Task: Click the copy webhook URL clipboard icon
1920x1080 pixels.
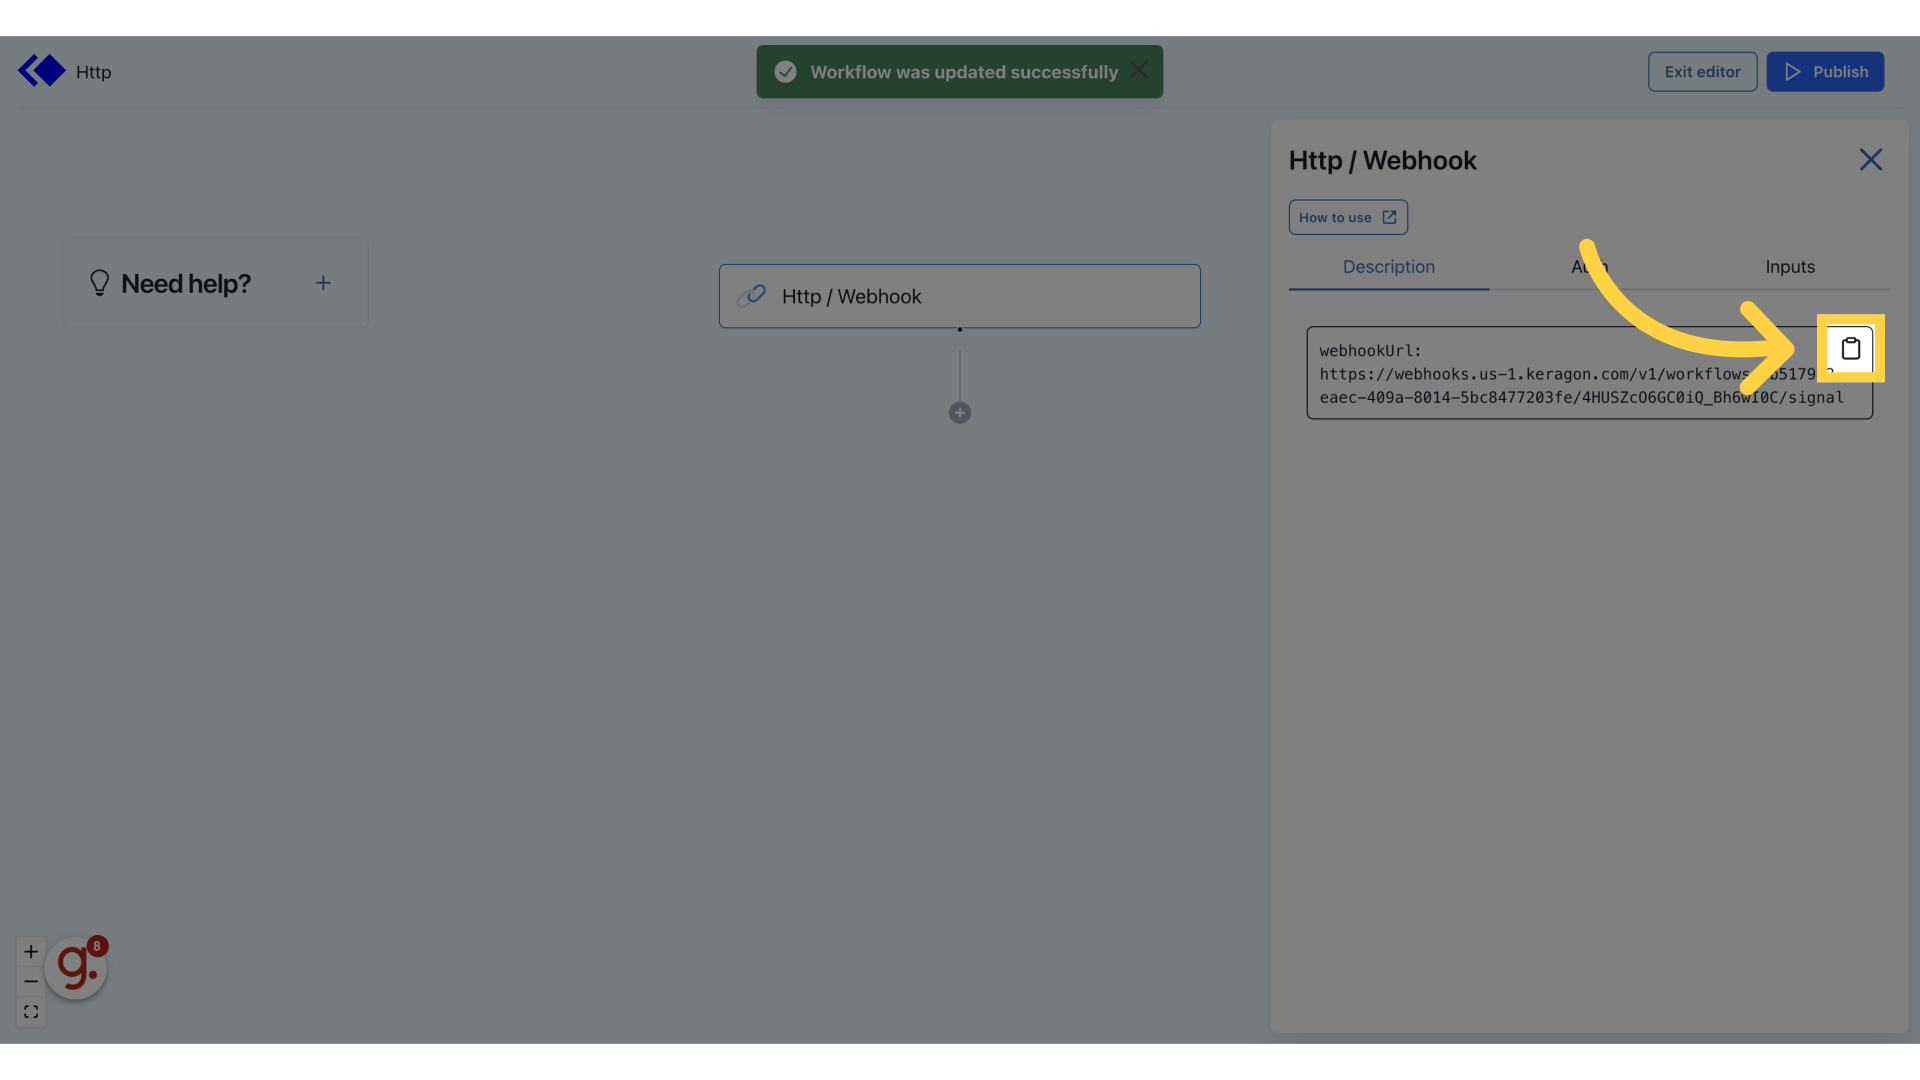Action: pos(1850,349)
